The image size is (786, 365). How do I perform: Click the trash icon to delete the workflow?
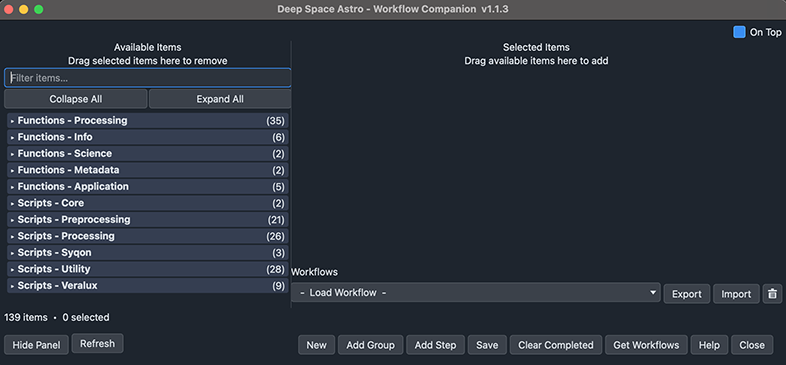coord(772,294)
